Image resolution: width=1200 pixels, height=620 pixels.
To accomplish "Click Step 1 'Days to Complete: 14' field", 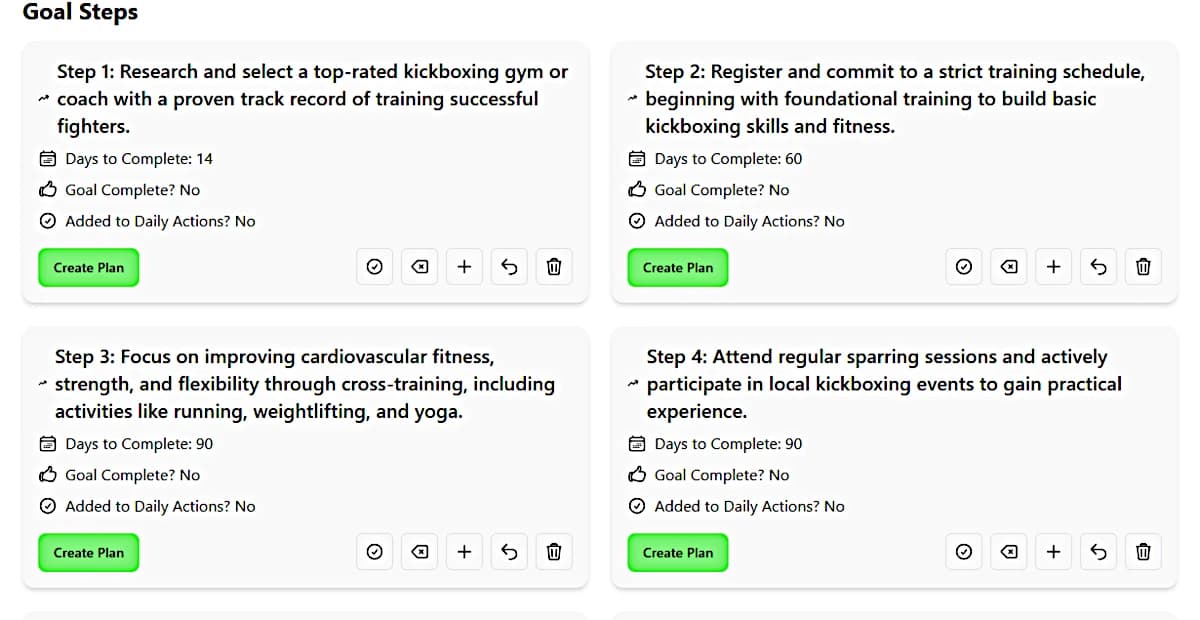I will pos(126,158).
